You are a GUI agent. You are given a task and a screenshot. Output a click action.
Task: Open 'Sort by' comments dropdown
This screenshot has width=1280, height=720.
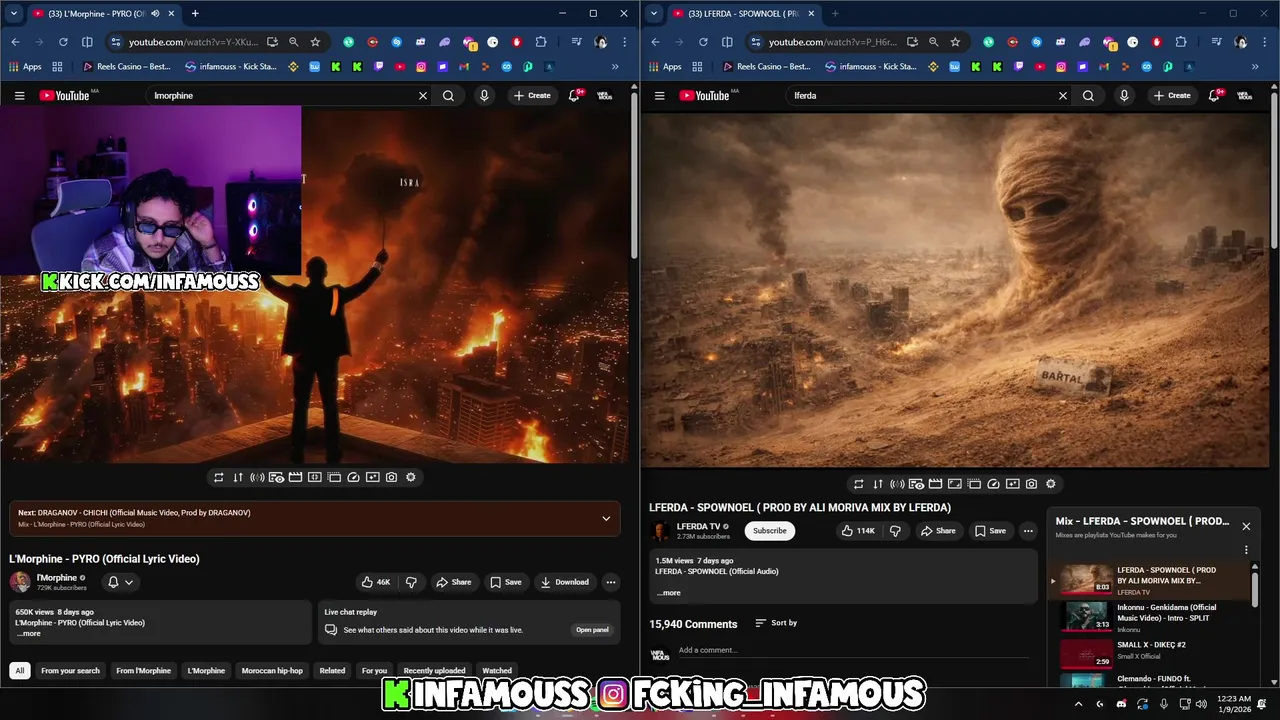click(x=776, y=623)
